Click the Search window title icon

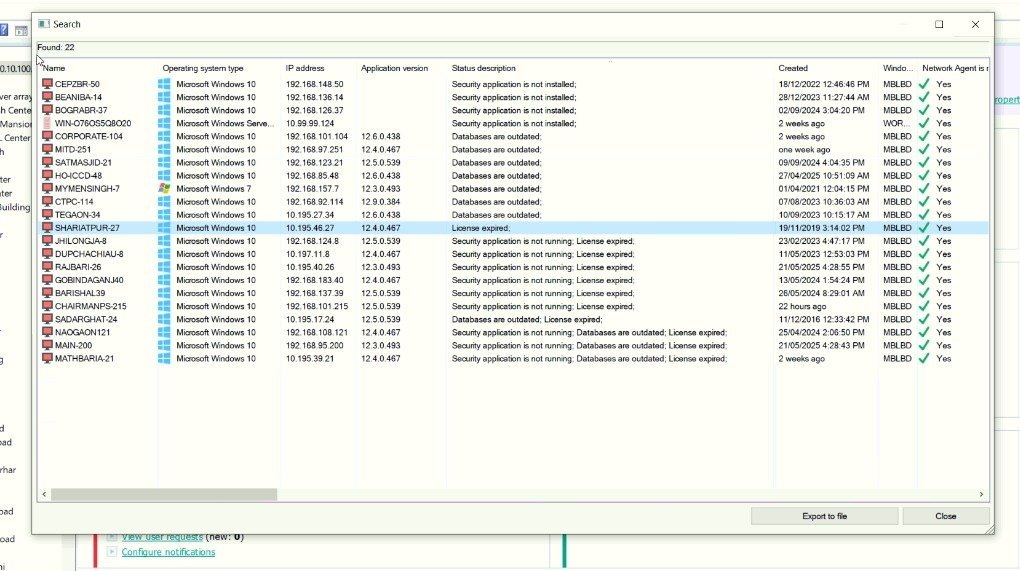(44, 24)
